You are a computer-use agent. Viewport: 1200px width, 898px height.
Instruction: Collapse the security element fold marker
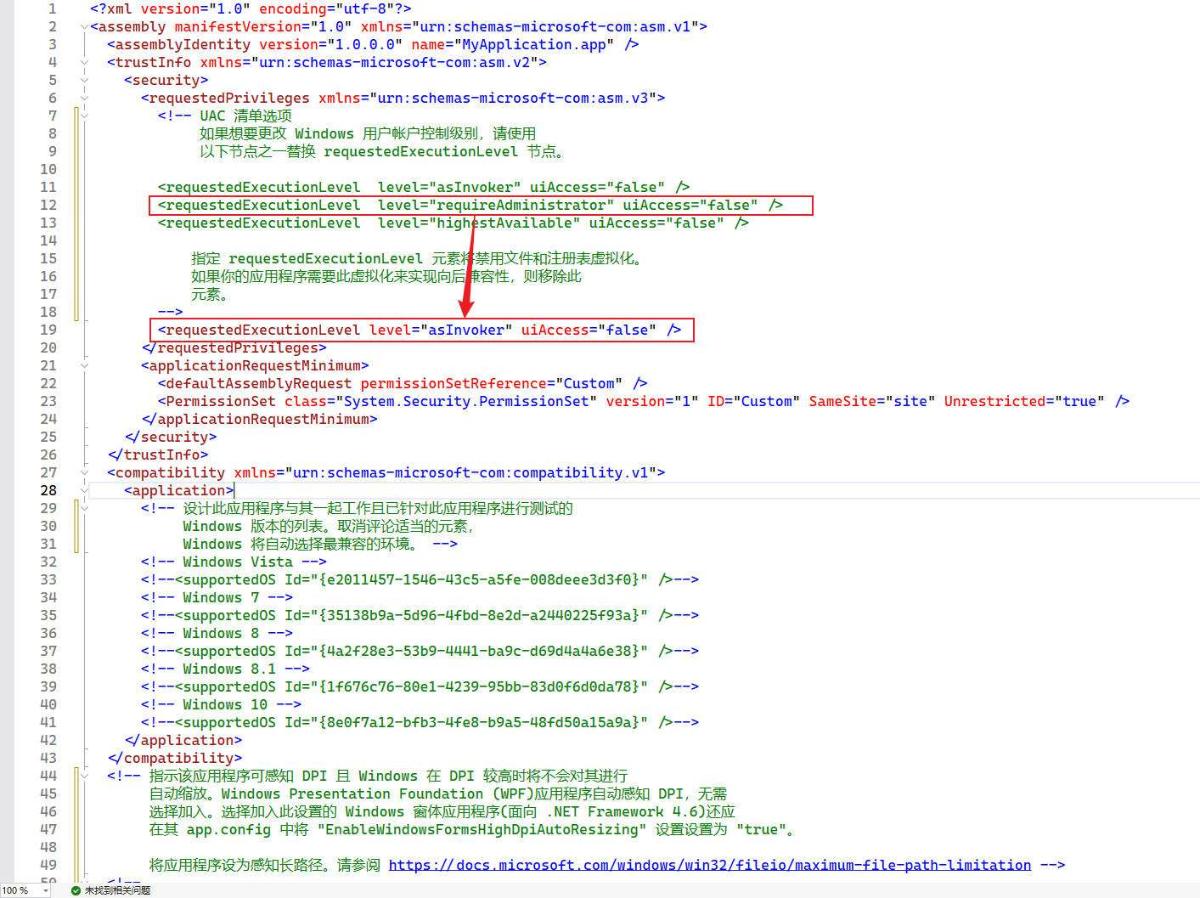pyautogui.click(x=82, y=81)
